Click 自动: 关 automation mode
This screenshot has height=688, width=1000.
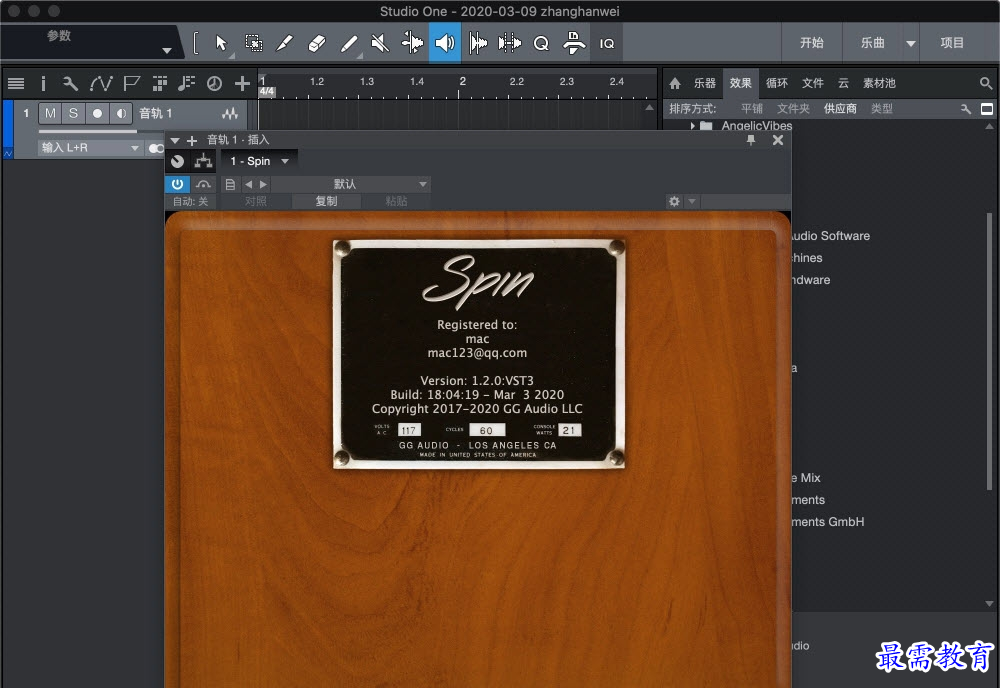click(x=191, y=201)
